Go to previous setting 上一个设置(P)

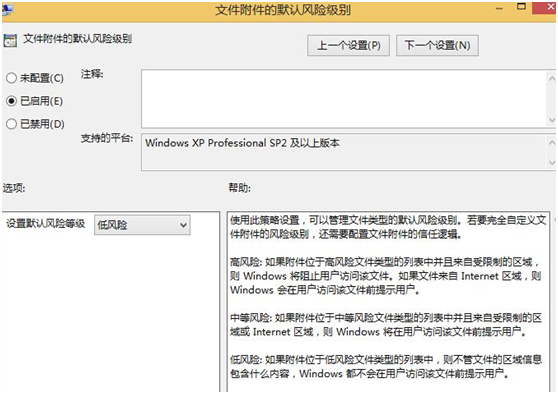348,46
